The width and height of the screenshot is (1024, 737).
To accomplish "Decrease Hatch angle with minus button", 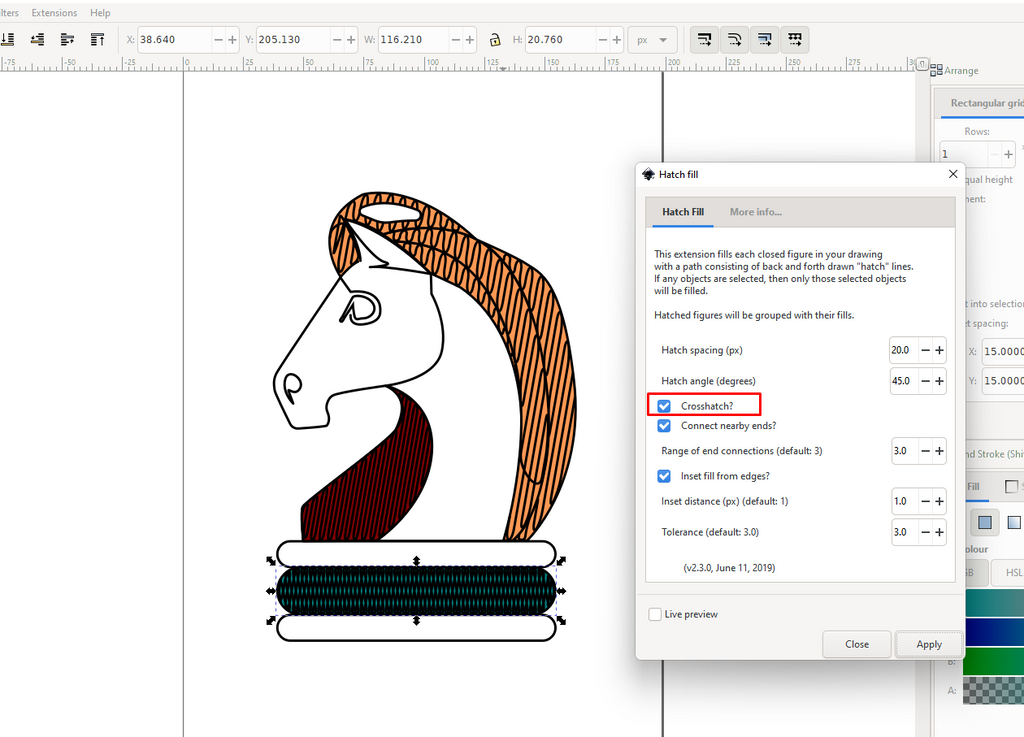I will (925, 381).
